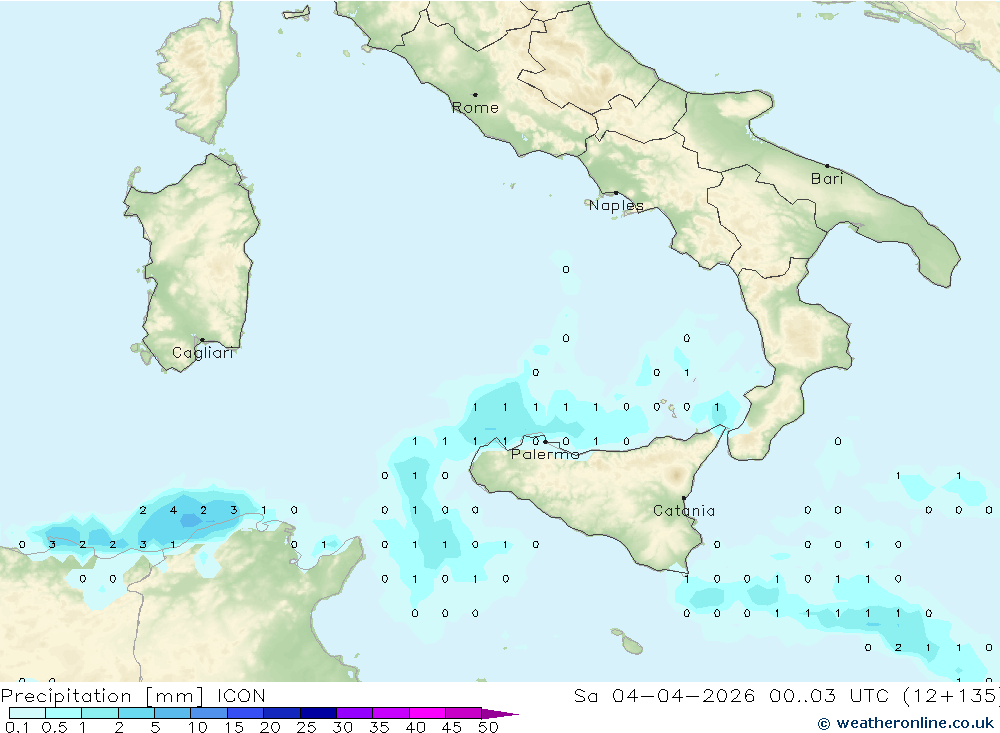This screenshot has height=733, width=1000.
Task: Click the 40–45 mm legend swatch
Action: point(427,713)
